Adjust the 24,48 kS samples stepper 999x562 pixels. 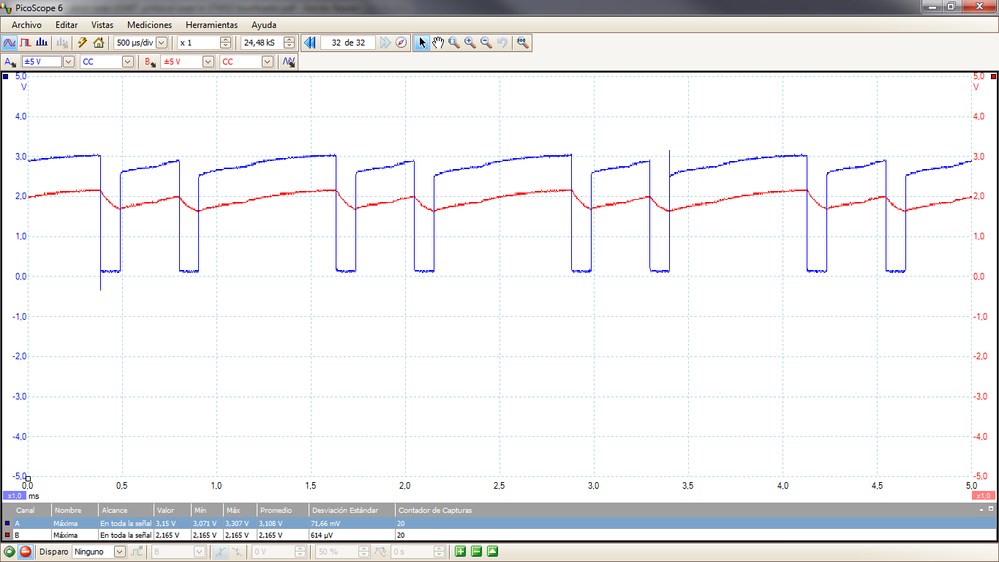click(289, 43)
